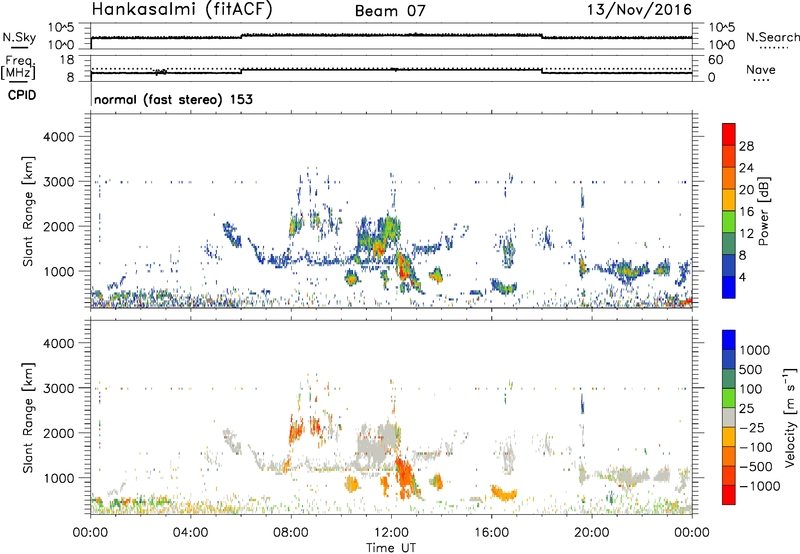The width and height of the screenshot is (800, 554).
Task: Click the '18' frequency axis tick
Action: click(x=67, y=59)
